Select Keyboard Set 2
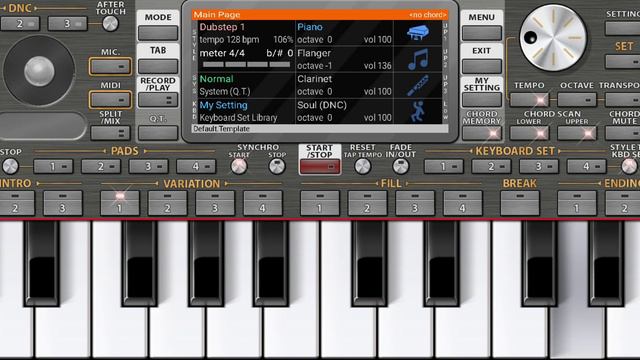 click(491, 167)
